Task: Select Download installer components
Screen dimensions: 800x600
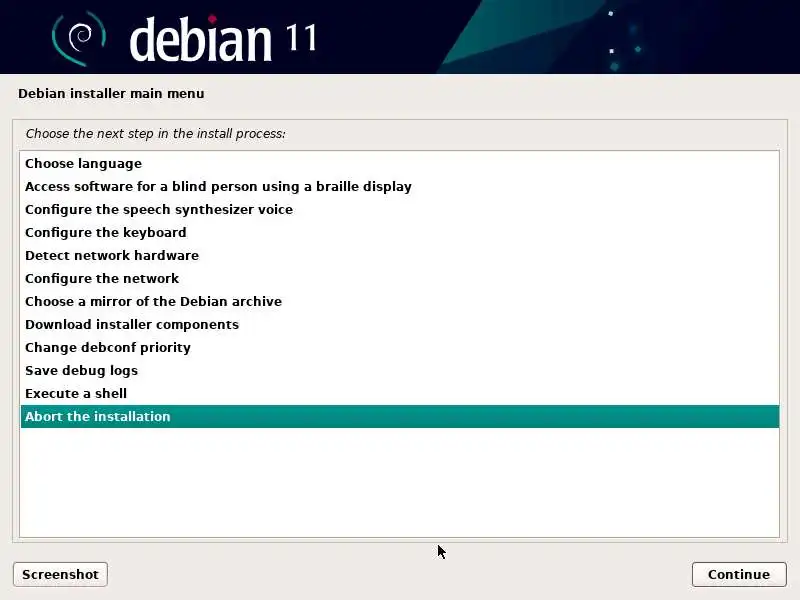Action: pos(400,324)
